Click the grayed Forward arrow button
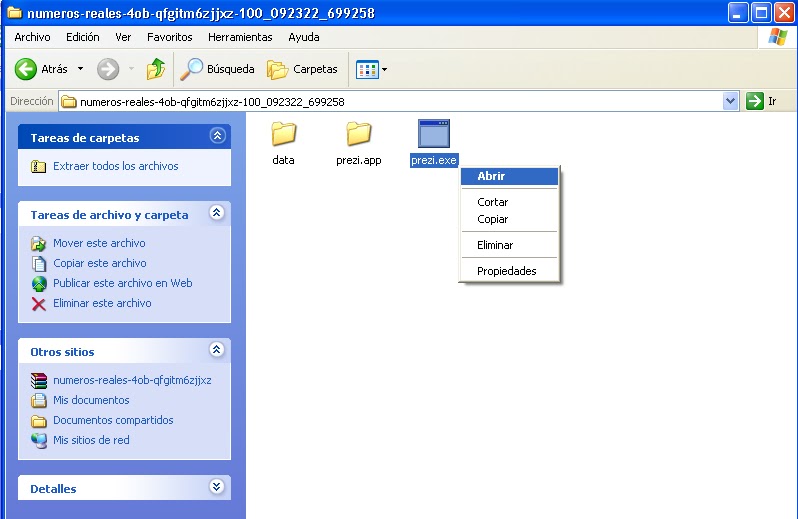The width and height of the screenshot is (798, 519). point(108,69)
